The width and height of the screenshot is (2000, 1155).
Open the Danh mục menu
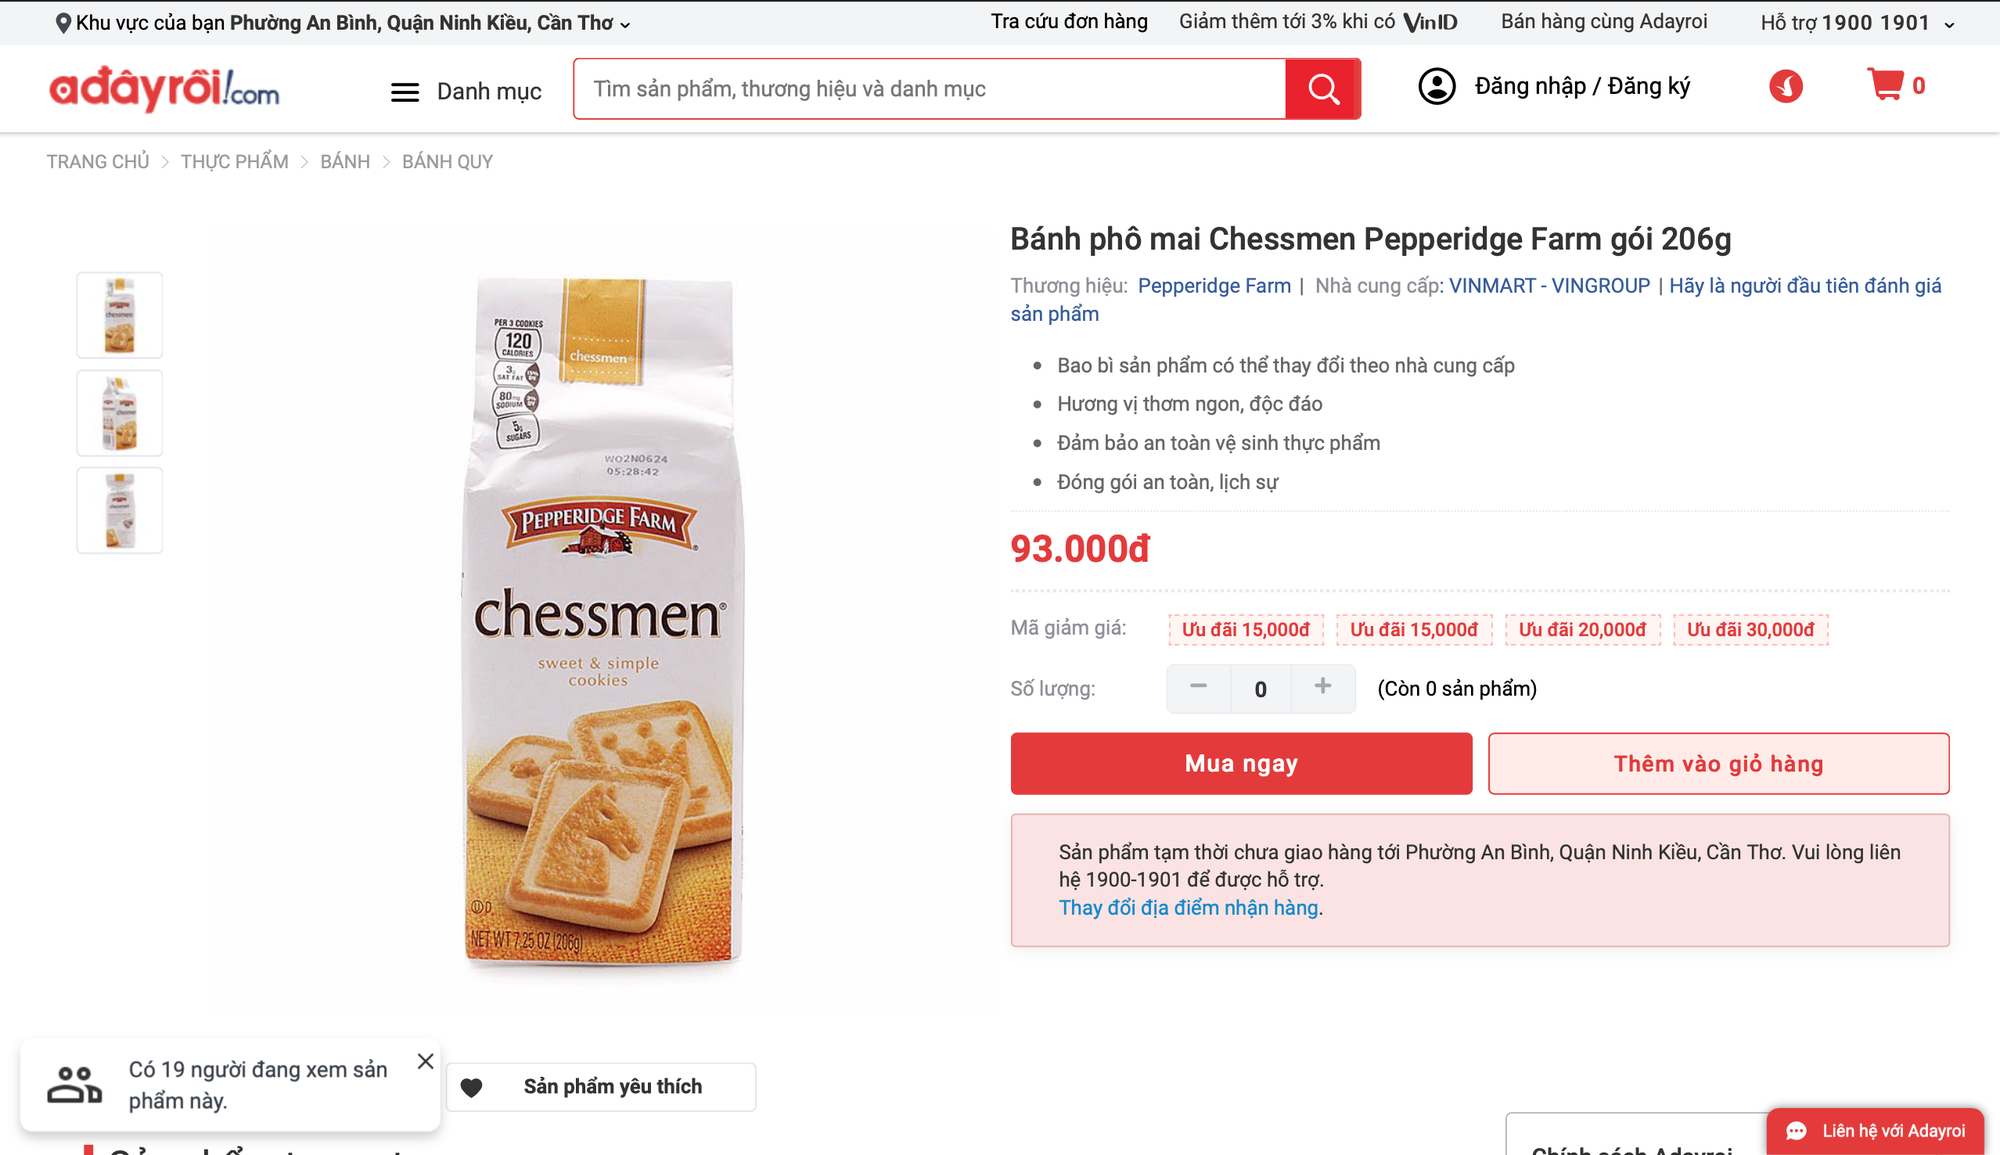[x=465, y=91]
